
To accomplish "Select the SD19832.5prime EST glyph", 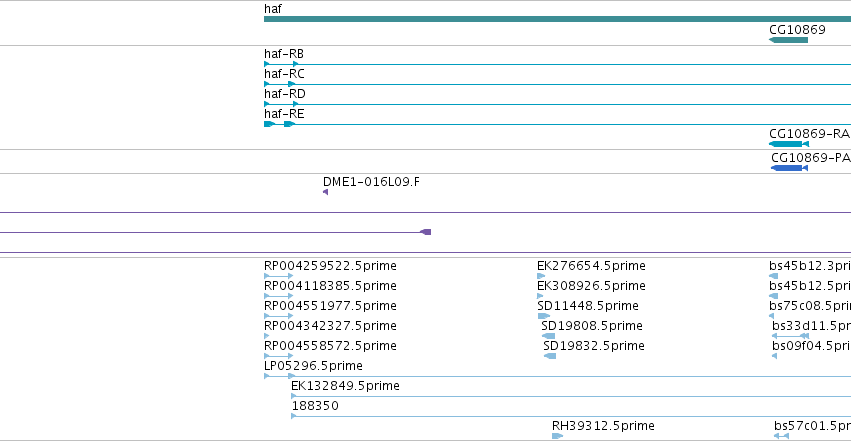I will click(550, 356).
